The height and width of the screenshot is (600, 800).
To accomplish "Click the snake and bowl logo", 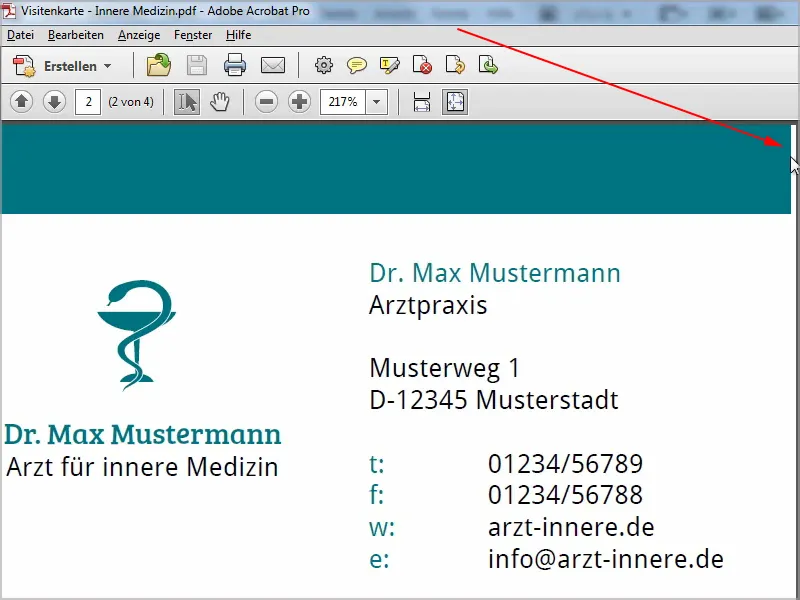I will tap(137, 335).
